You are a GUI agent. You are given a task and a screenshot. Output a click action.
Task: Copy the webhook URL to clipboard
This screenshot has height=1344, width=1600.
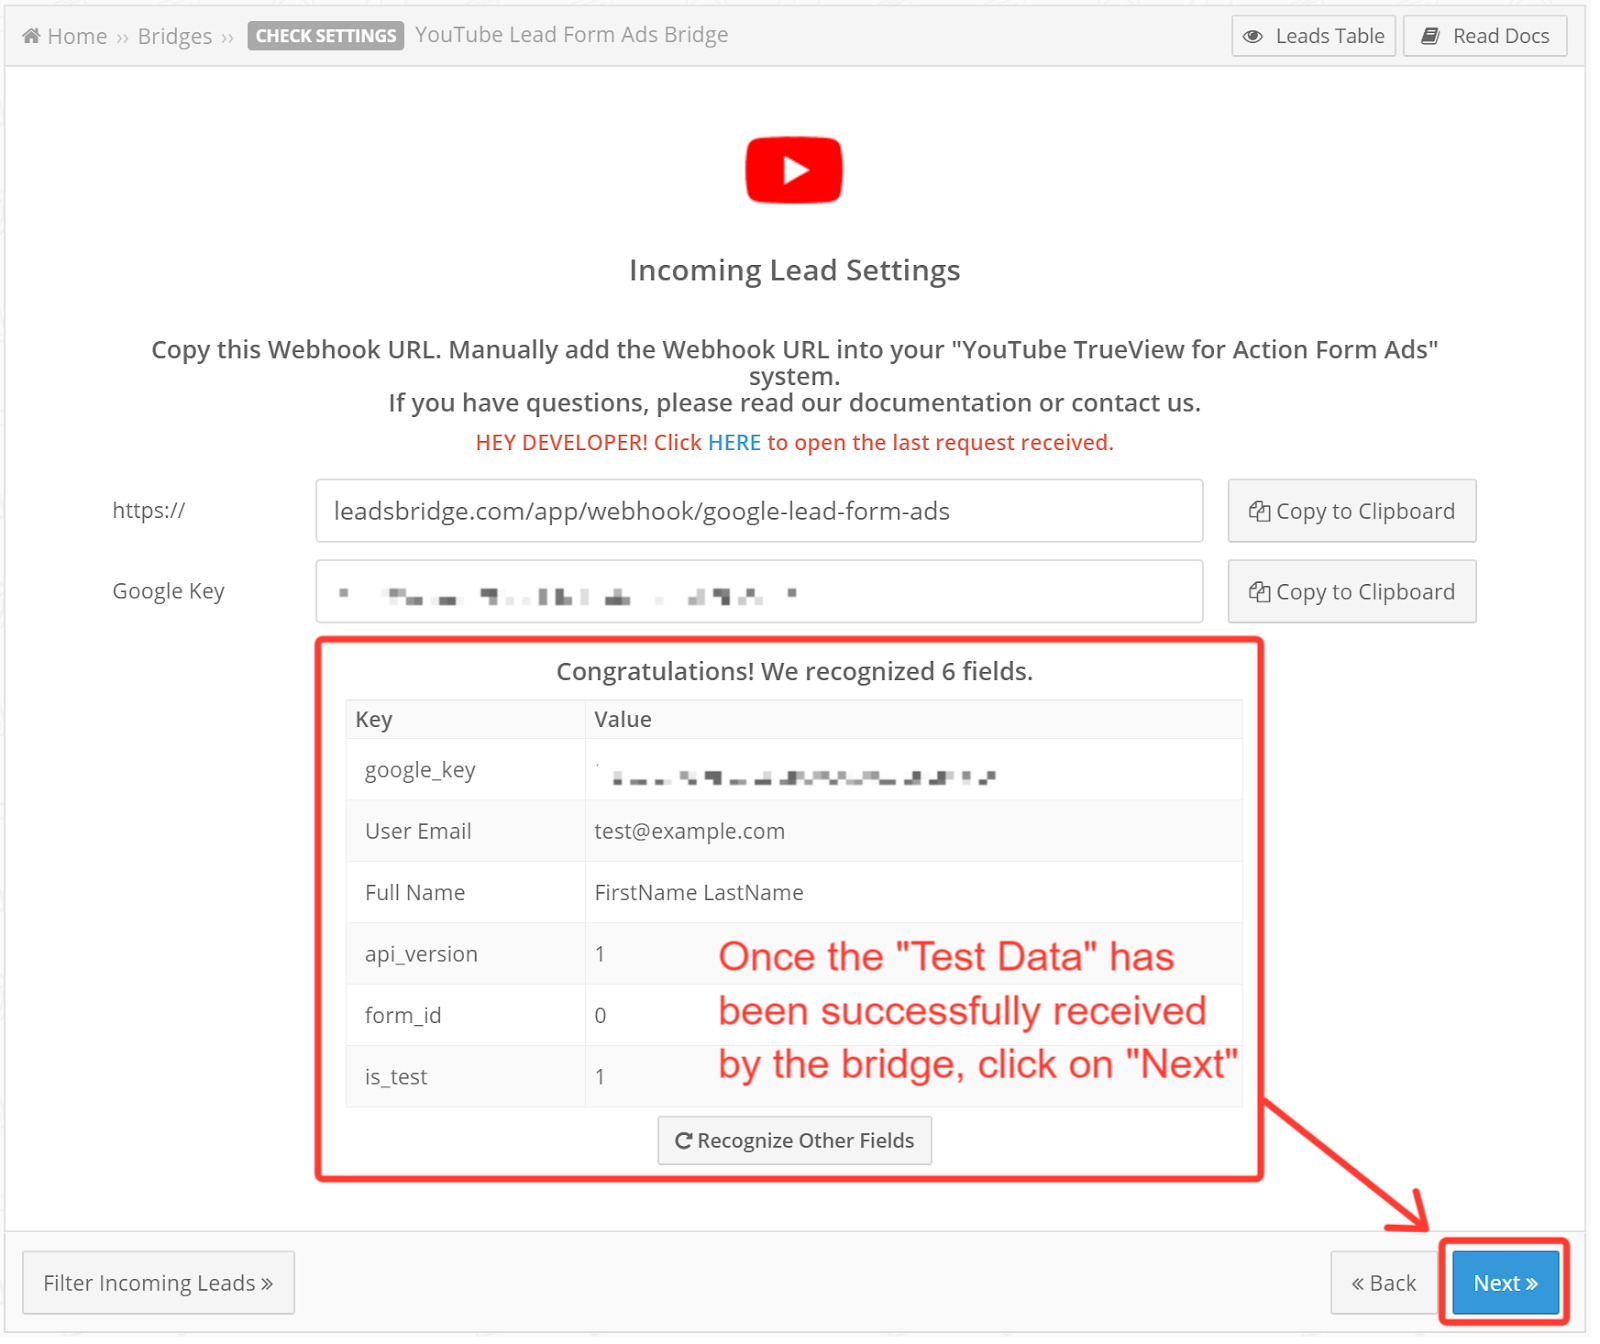point(1352,511)
